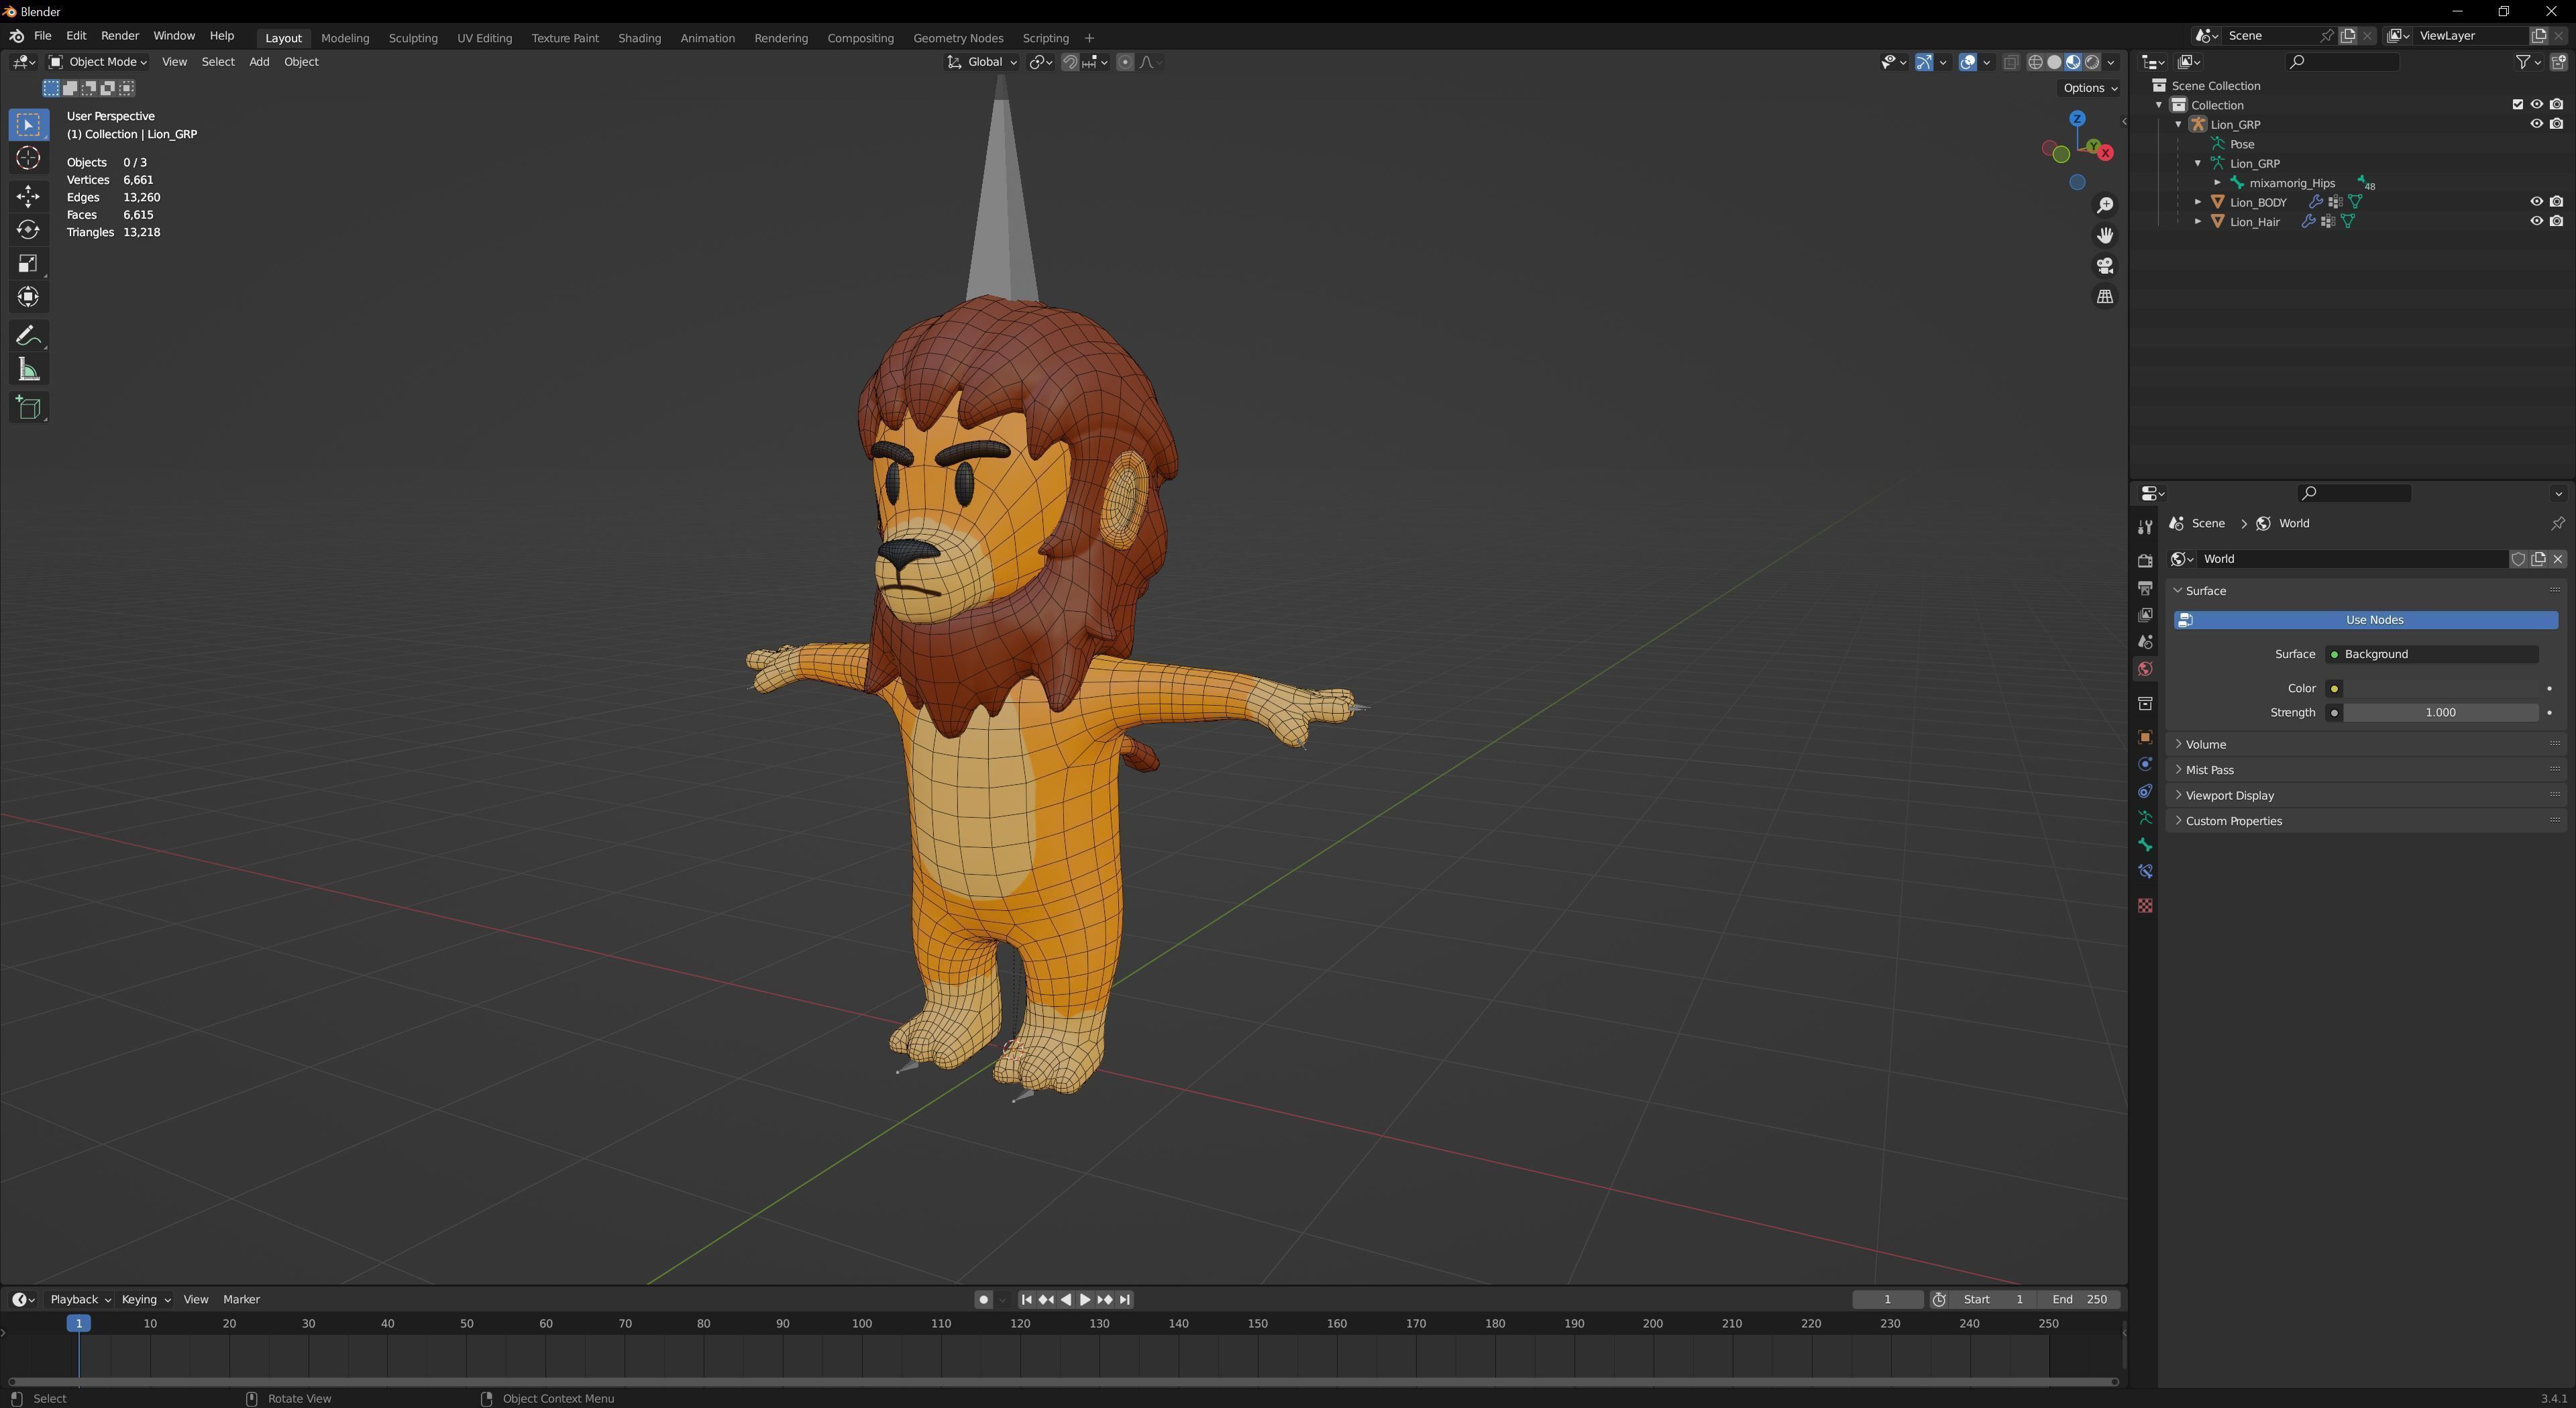Activate the Transform tool
Screen dimensions: 2576x1408
pos(28,297)
